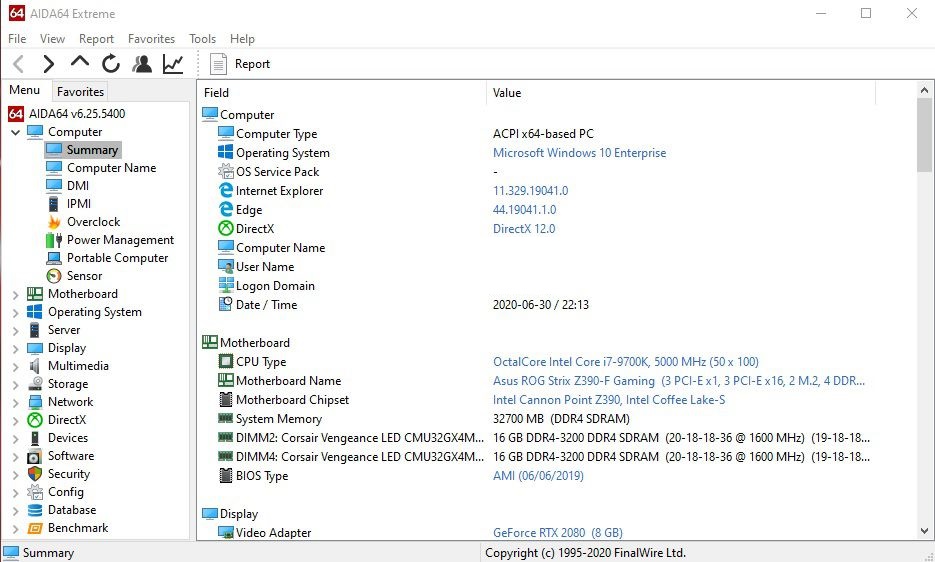Click the Forward navigation arrow
935x562 pixels.
tap(48, 64)
